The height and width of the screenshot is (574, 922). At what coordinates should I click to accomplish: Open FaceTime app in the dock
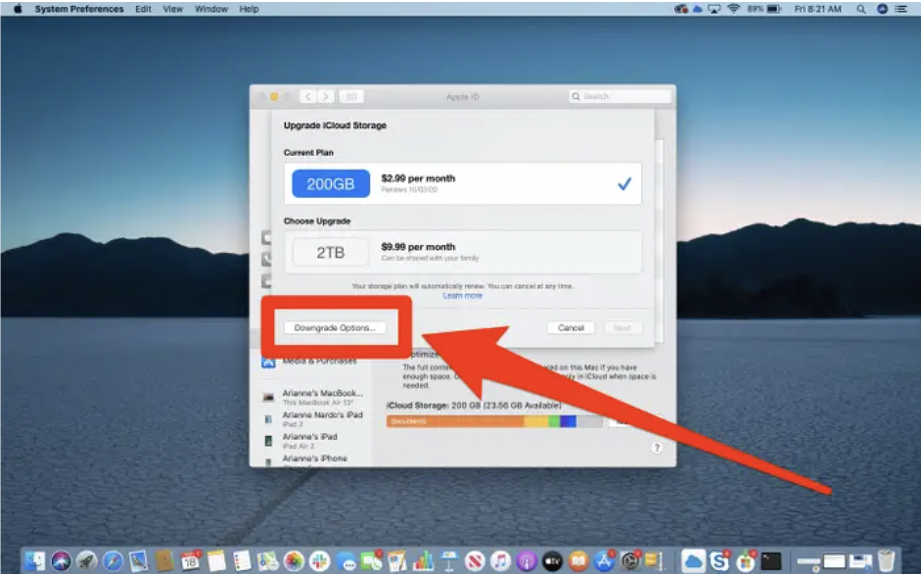point(372,561)
